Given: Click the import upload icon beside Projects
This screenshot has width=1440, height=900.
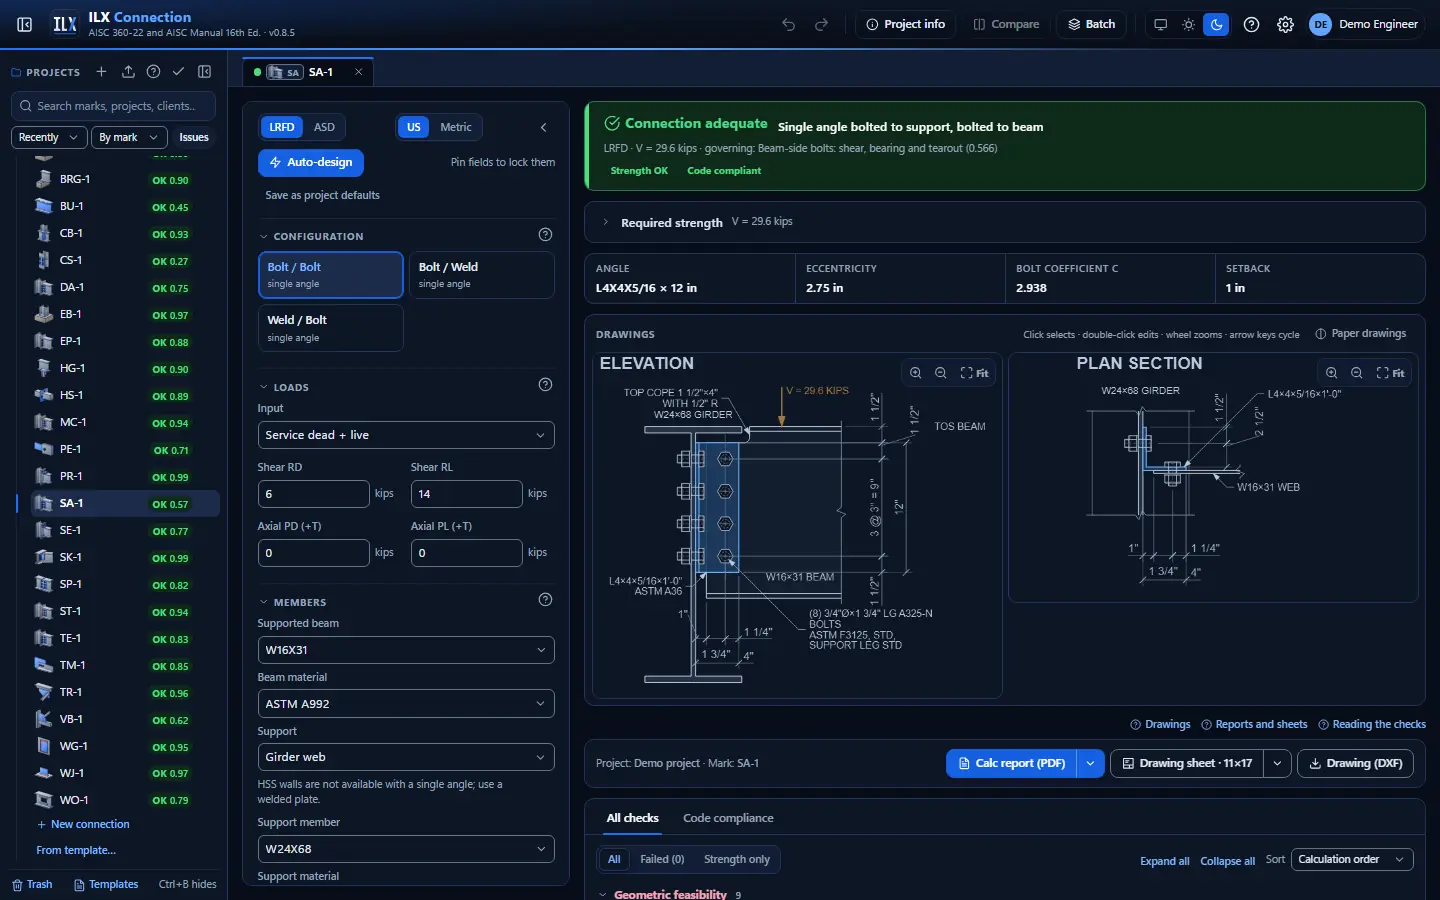Looking at the screenshot, I should tap(128, 72).
